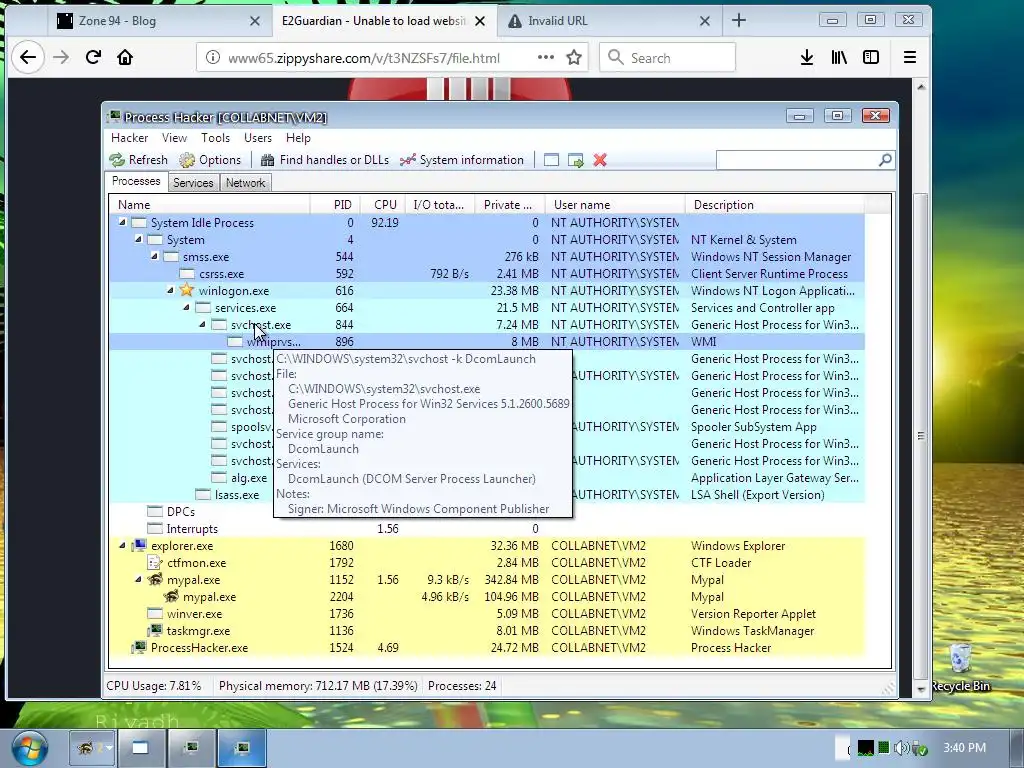
Task: Open the Help menu
Action: pyautogui.click(x=298, y=138)
